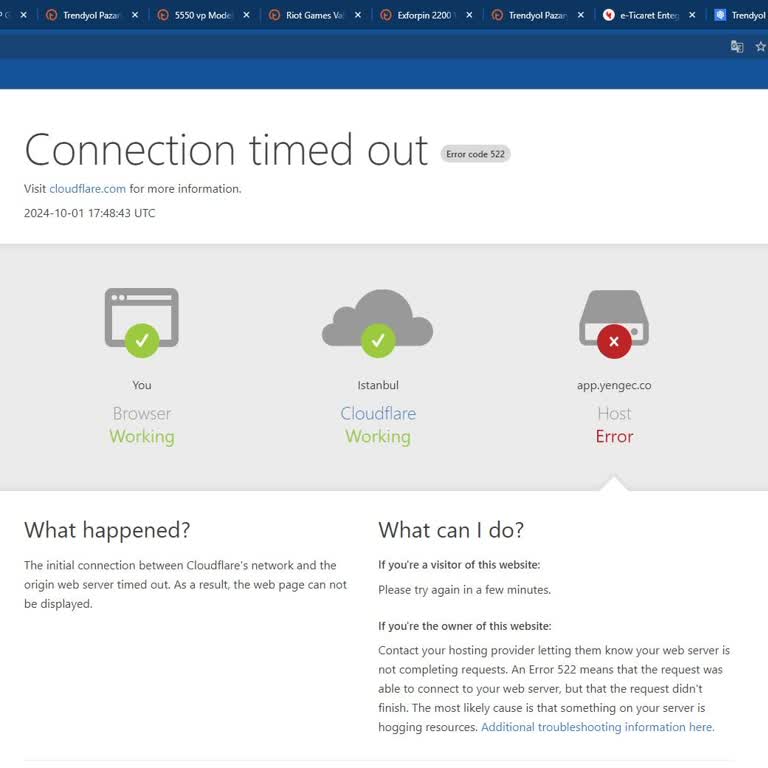Screen dimensions: 768x768
Task: Close the 5550 vp Model tab
Action: tap(247, 15)
